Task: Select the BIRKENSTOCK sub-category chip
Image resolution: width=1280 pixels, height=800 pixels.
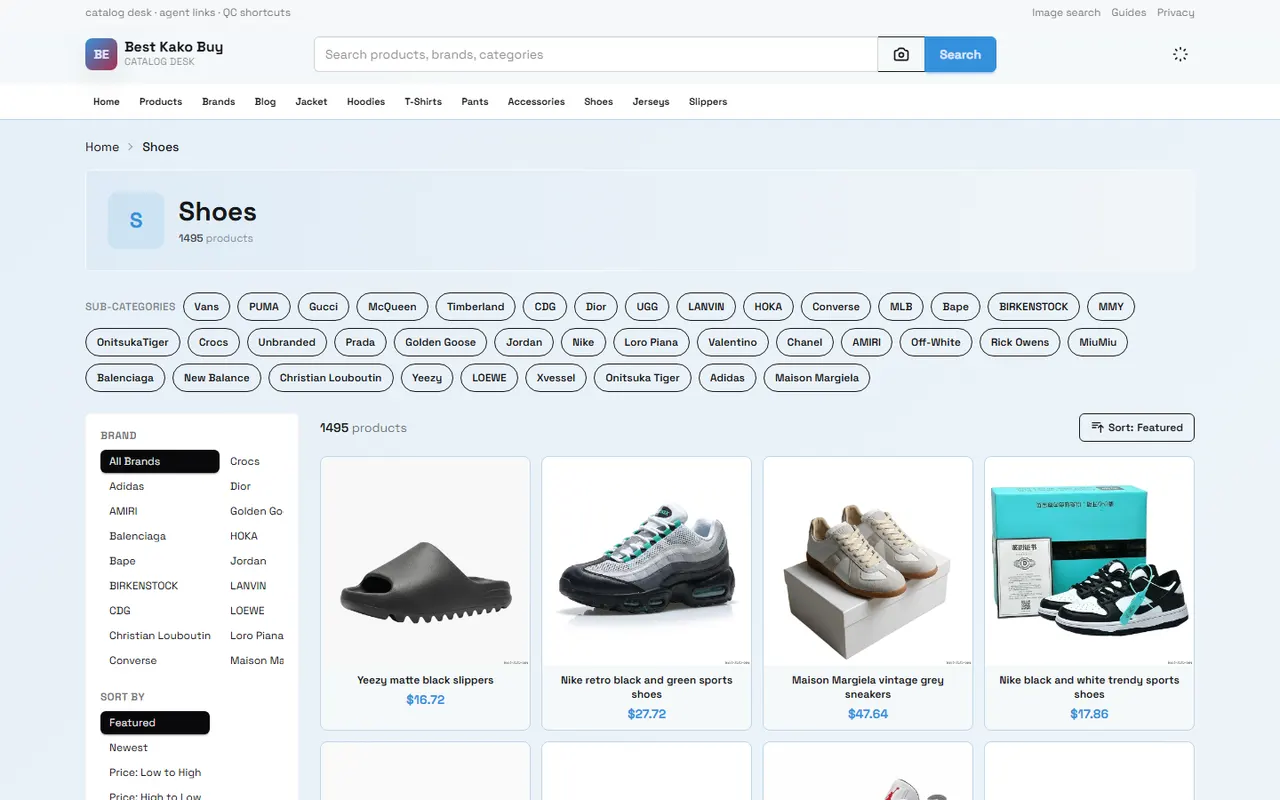Action: [1034, 307]
